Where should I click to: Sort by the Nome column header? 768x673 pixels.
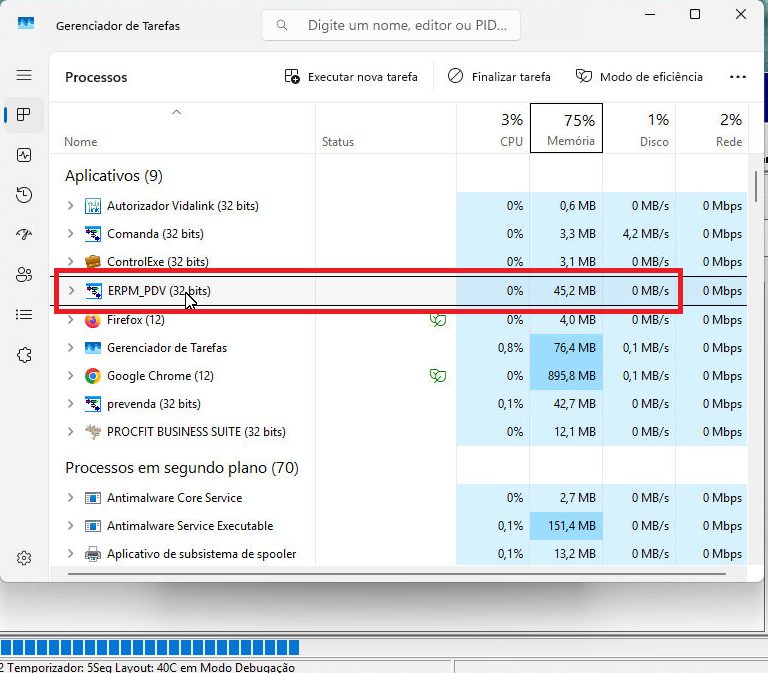pyautogui.click(x=182, y=128)
